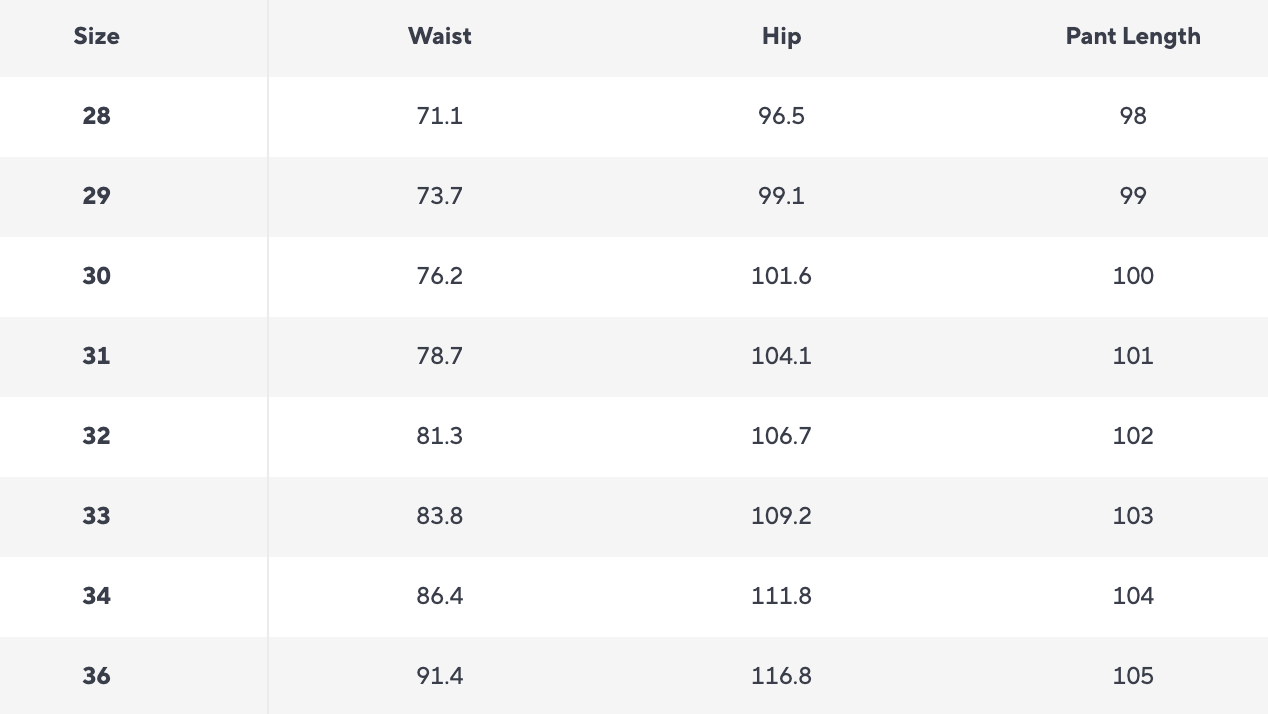Click the Size column header
Screen dimensions: 1268x714
(x=96, y=36)
